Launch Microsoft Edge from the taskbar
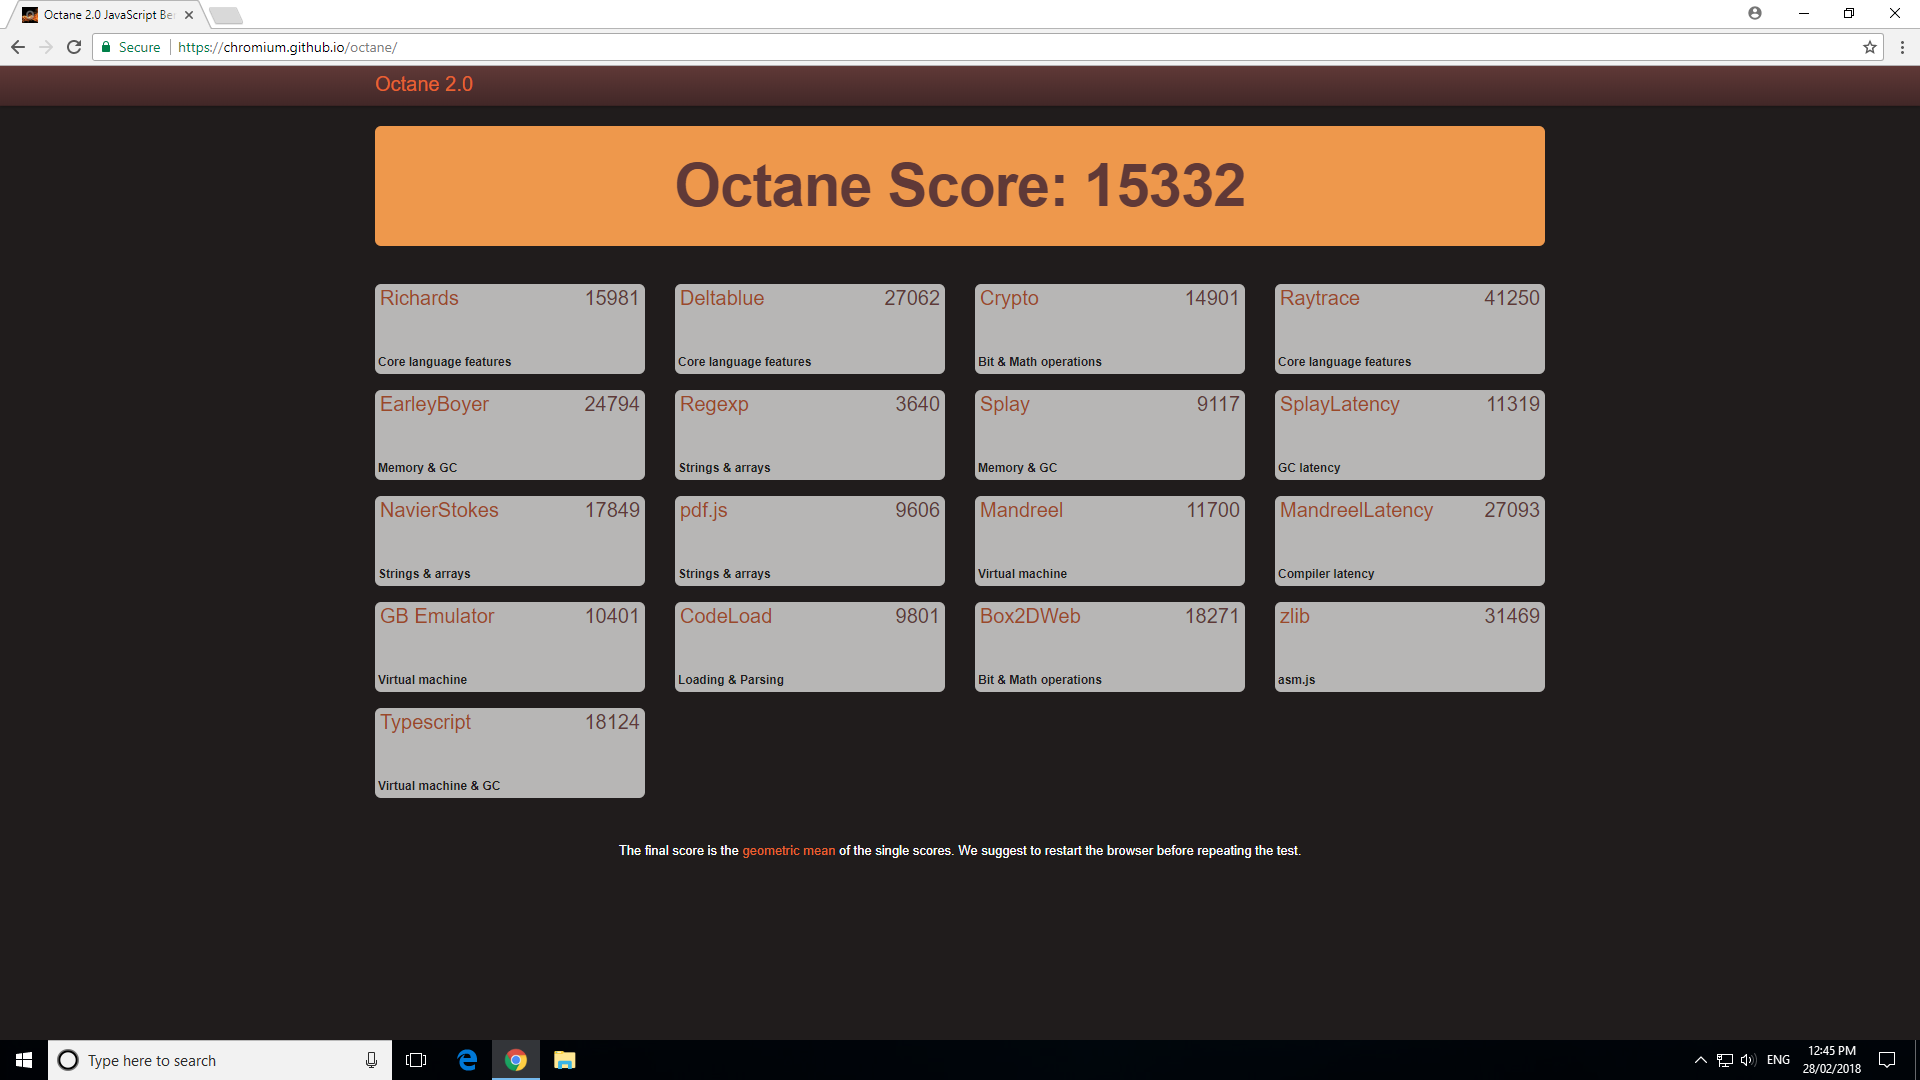The width and height of the screenshot is (1920, 1080). point(467,1060)
